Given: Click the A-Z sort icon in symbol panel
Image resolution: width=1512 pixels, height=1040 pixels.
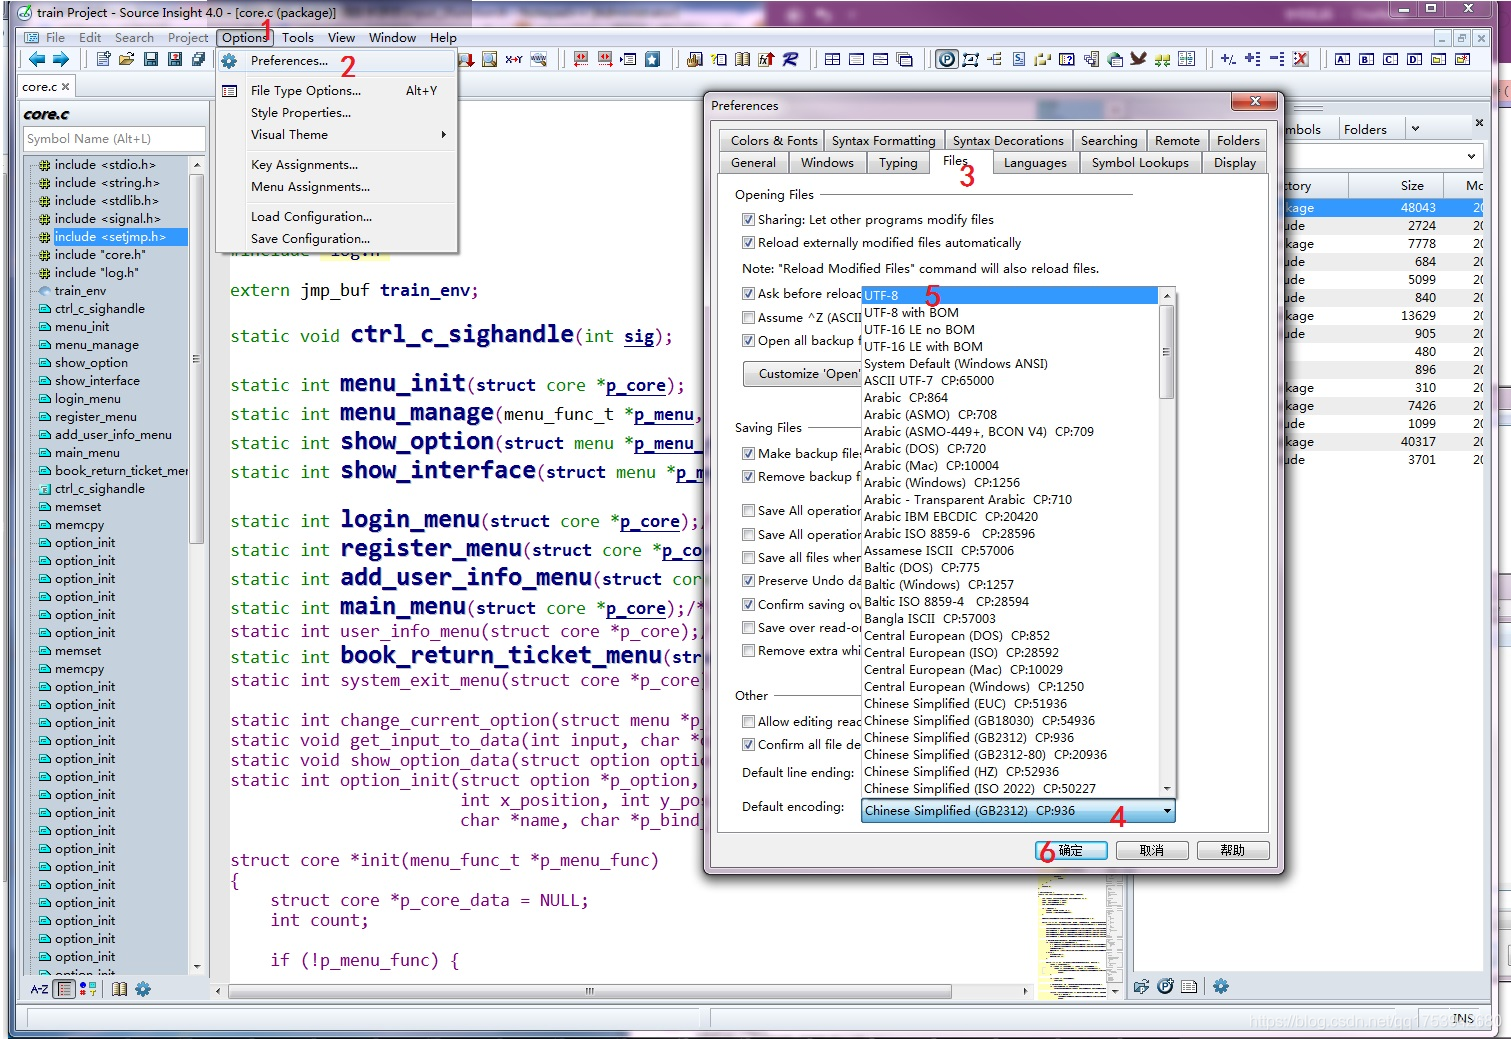Looking at the screenshot, I should 39,989.
